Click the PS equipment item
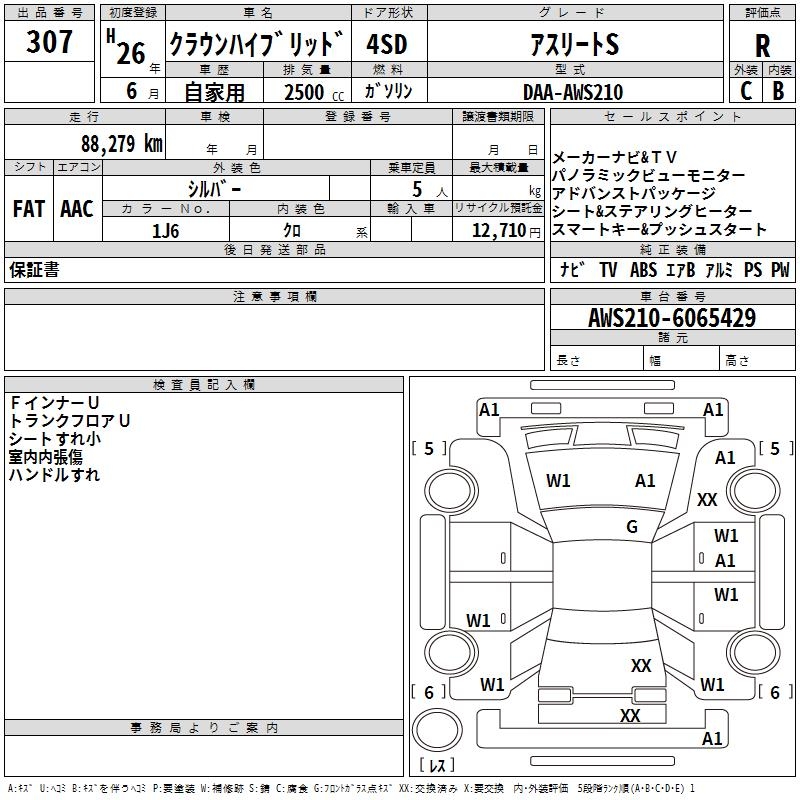This screenshot has width=800, height=800. (753, 269)
